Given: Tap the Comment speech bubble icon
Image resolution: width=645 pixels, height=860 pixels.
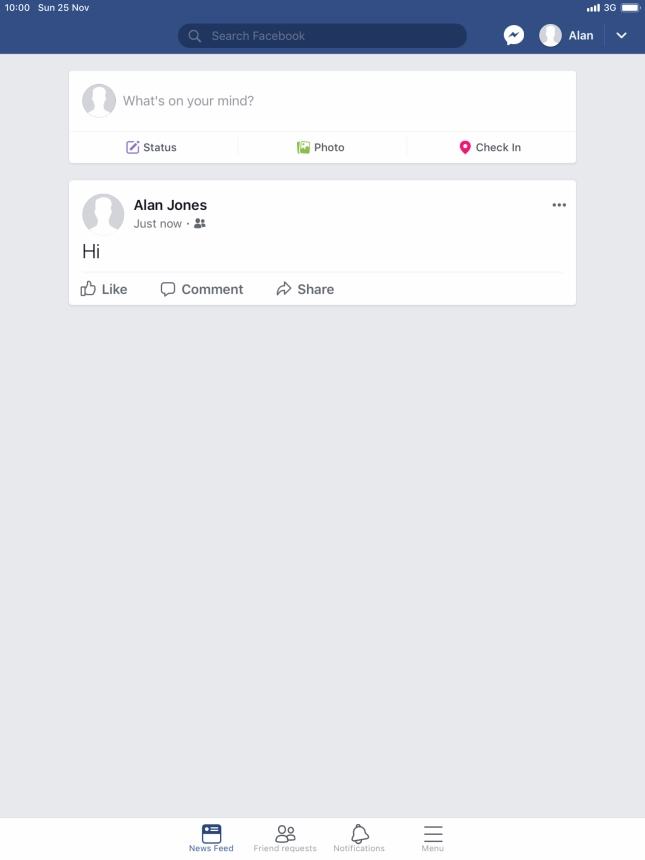Looking at the screenshot, I should (x=168, y=289).
